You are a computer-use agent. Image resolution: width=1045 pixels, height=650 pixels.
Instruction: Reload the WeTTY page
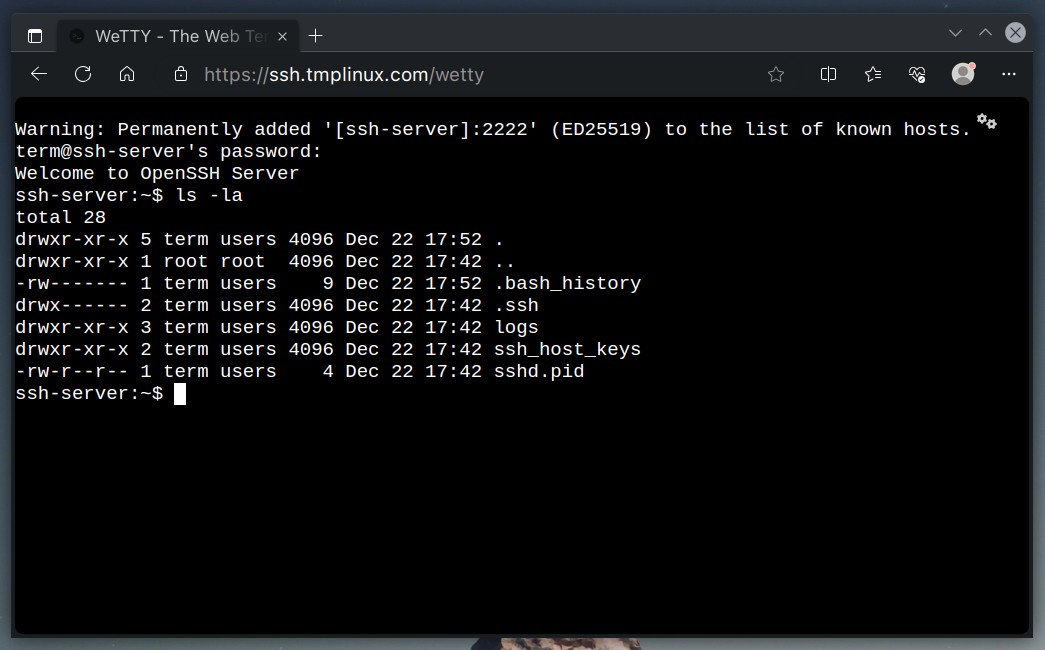coord(83,74)
